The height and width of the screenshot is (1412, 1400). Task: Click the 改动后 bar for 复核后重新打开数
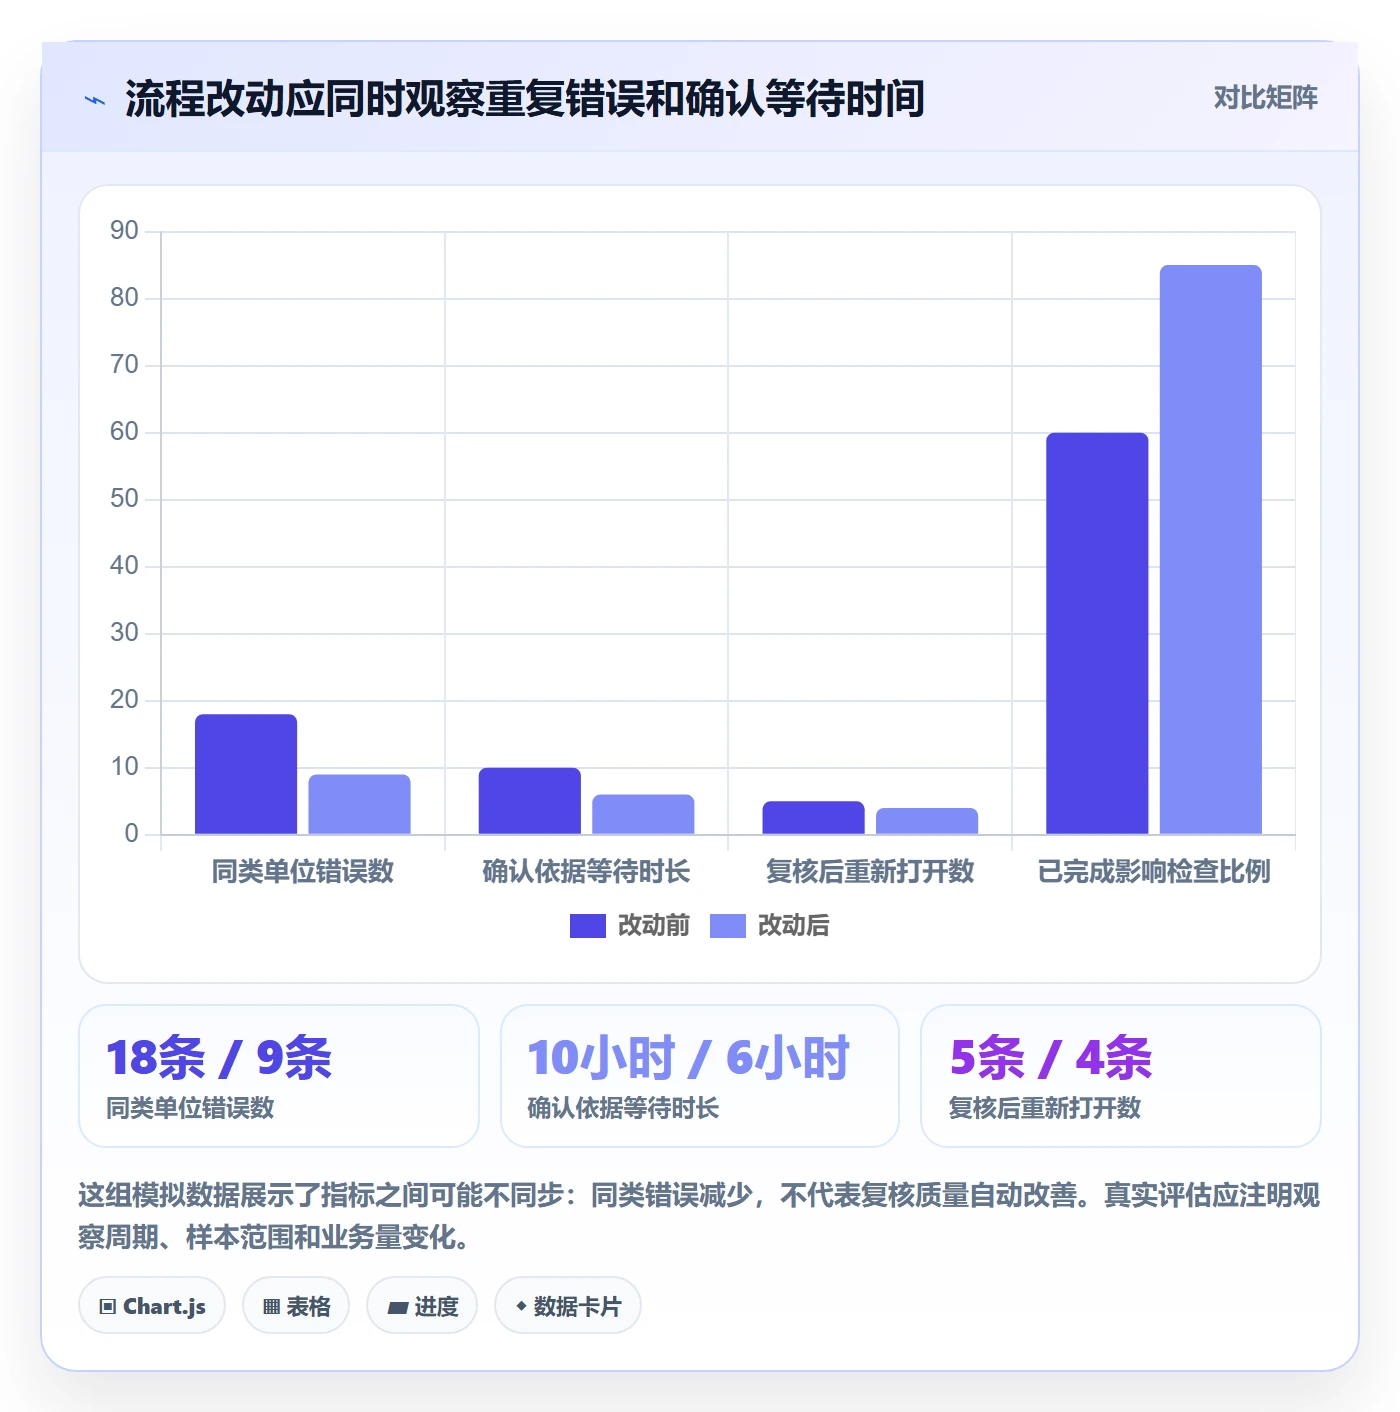[927, 821]
